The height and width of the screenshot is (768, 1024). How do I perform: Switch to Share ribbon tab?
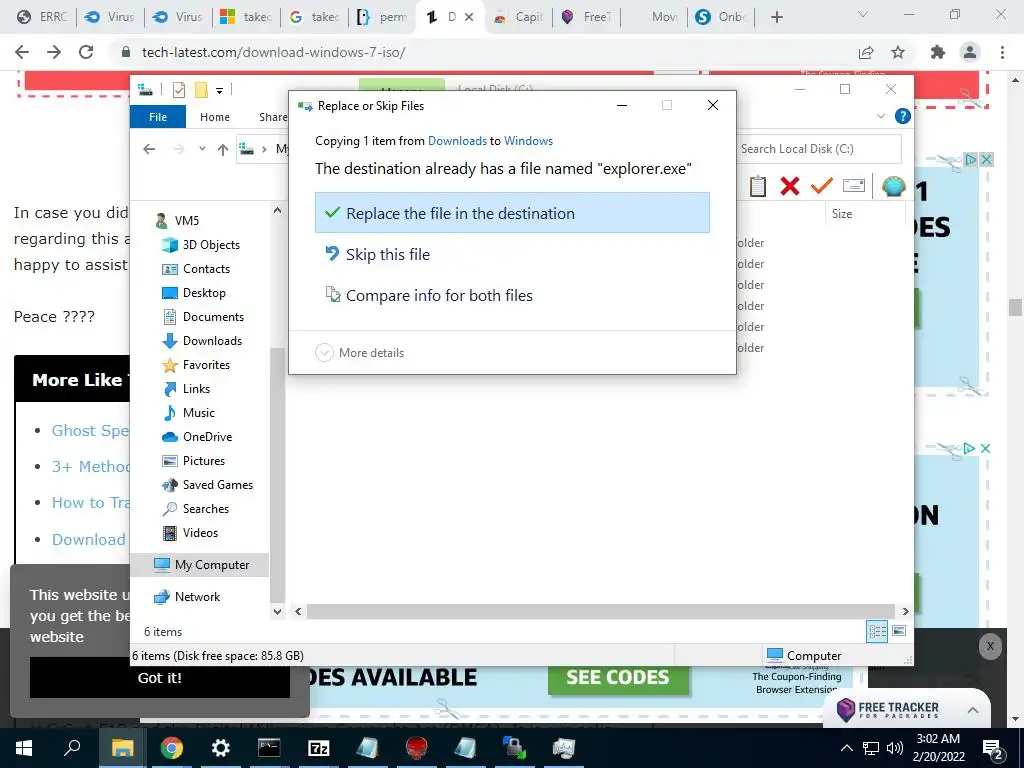272,117
